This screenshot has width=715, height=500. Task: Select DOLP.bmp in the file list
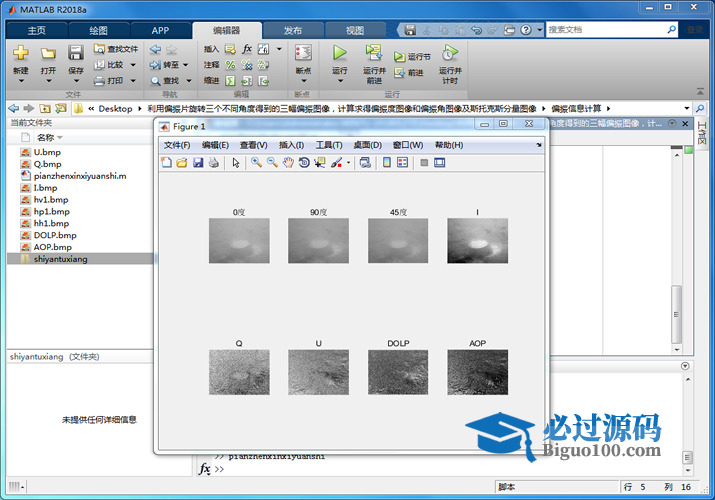[x=54, y=235]
